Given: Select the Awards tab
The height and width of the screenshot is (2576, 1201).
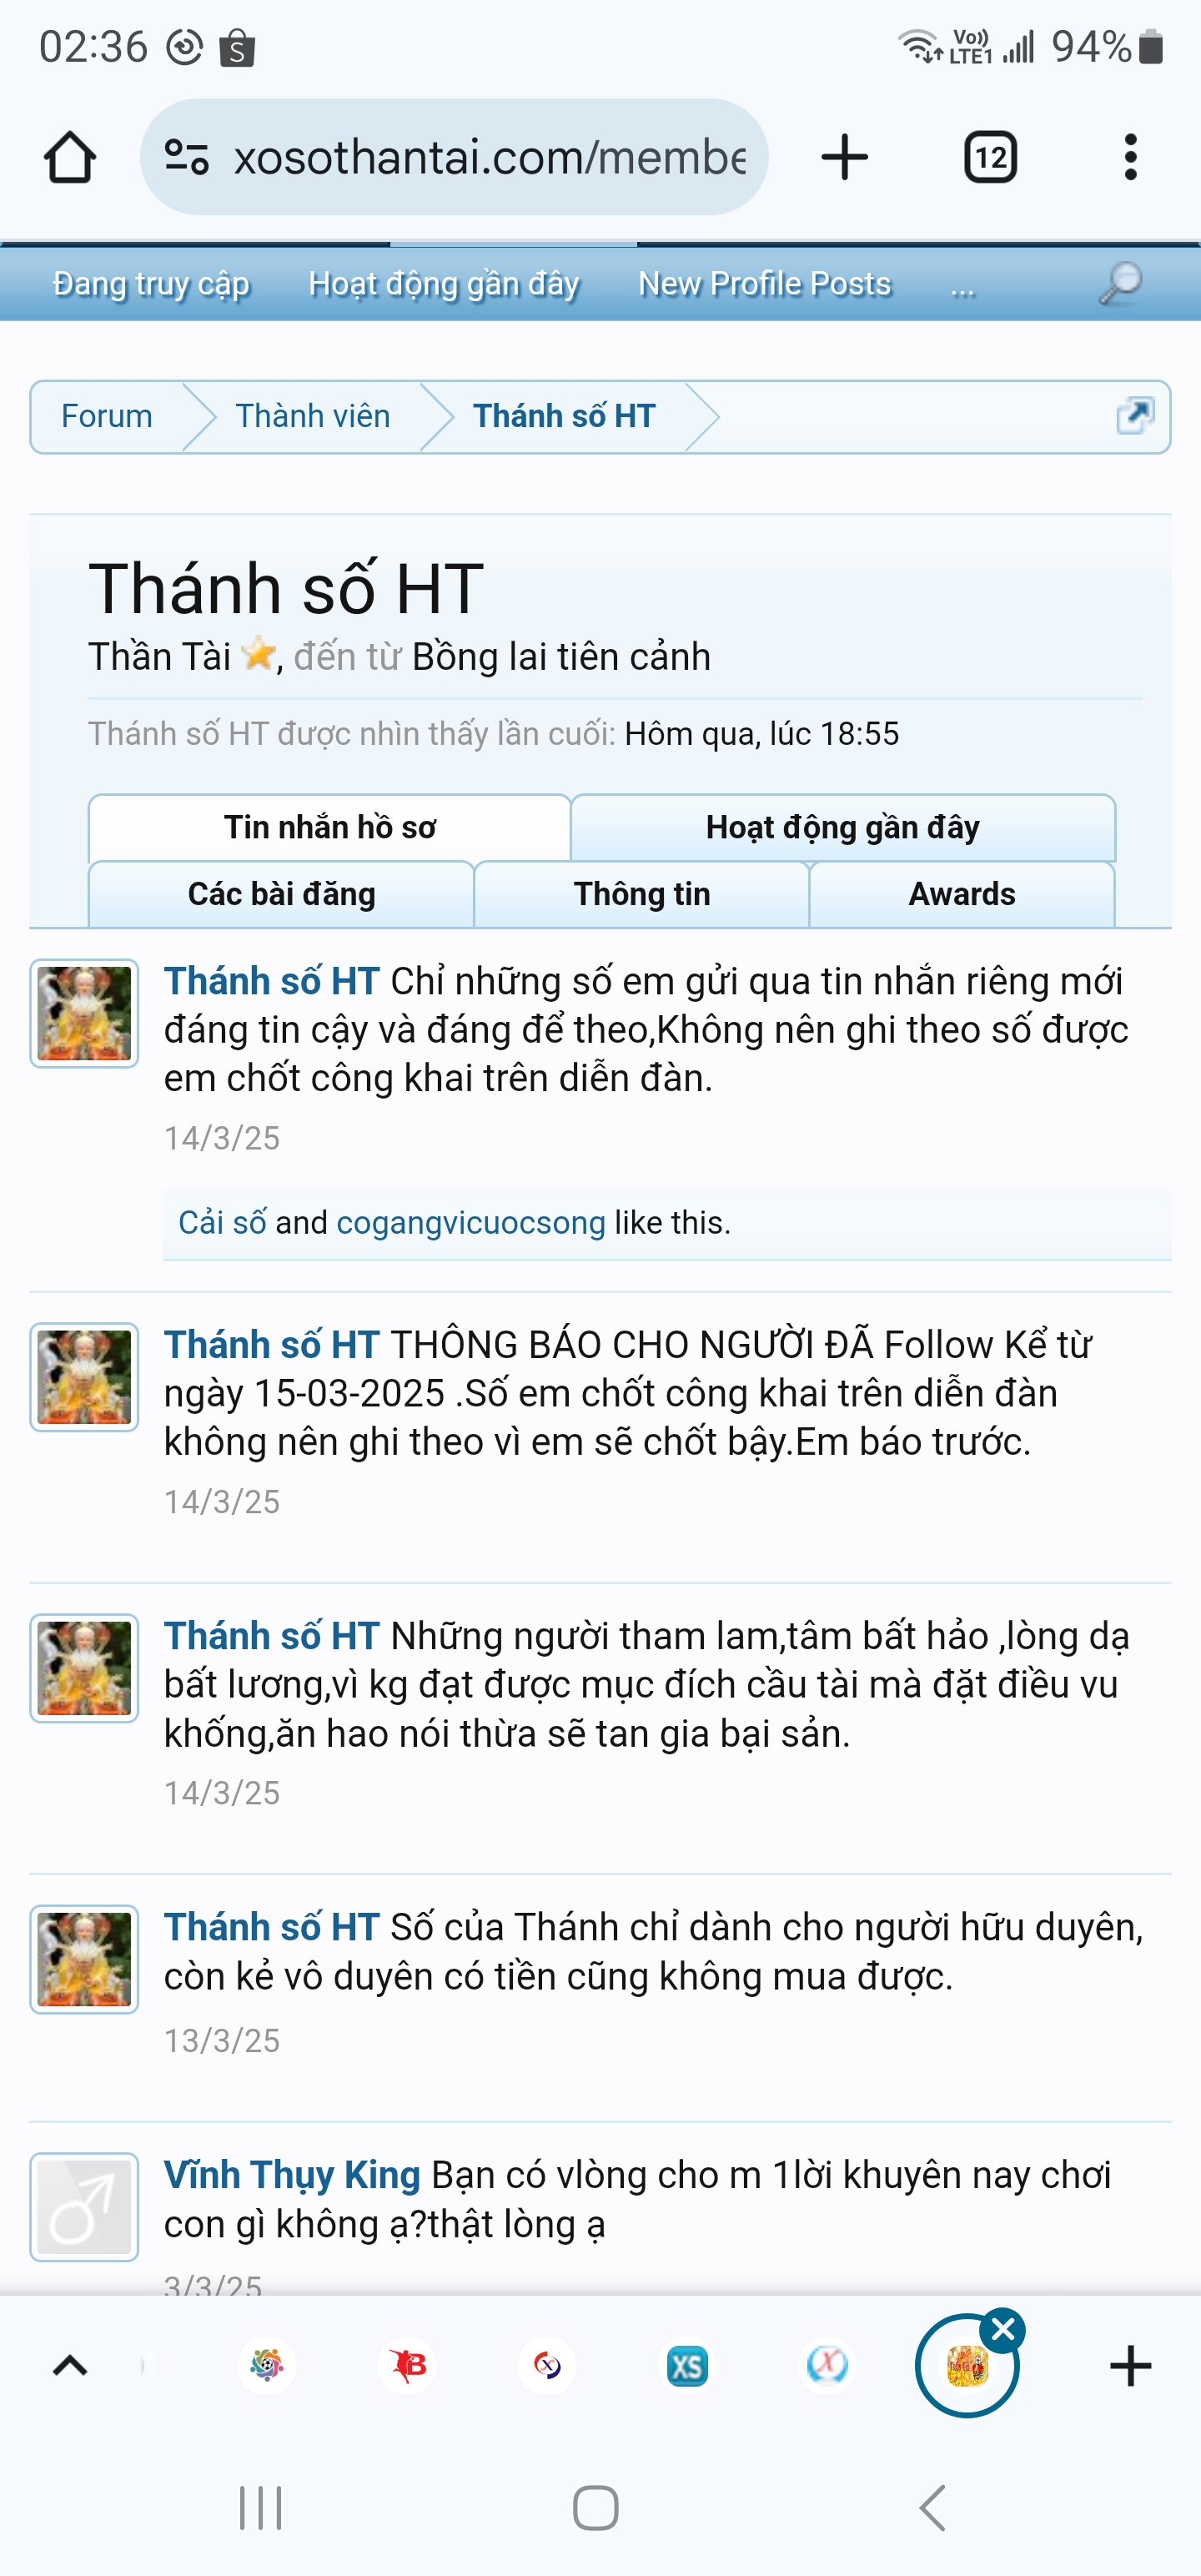Looking at the screenshot, I should click(x=961, y=893).
